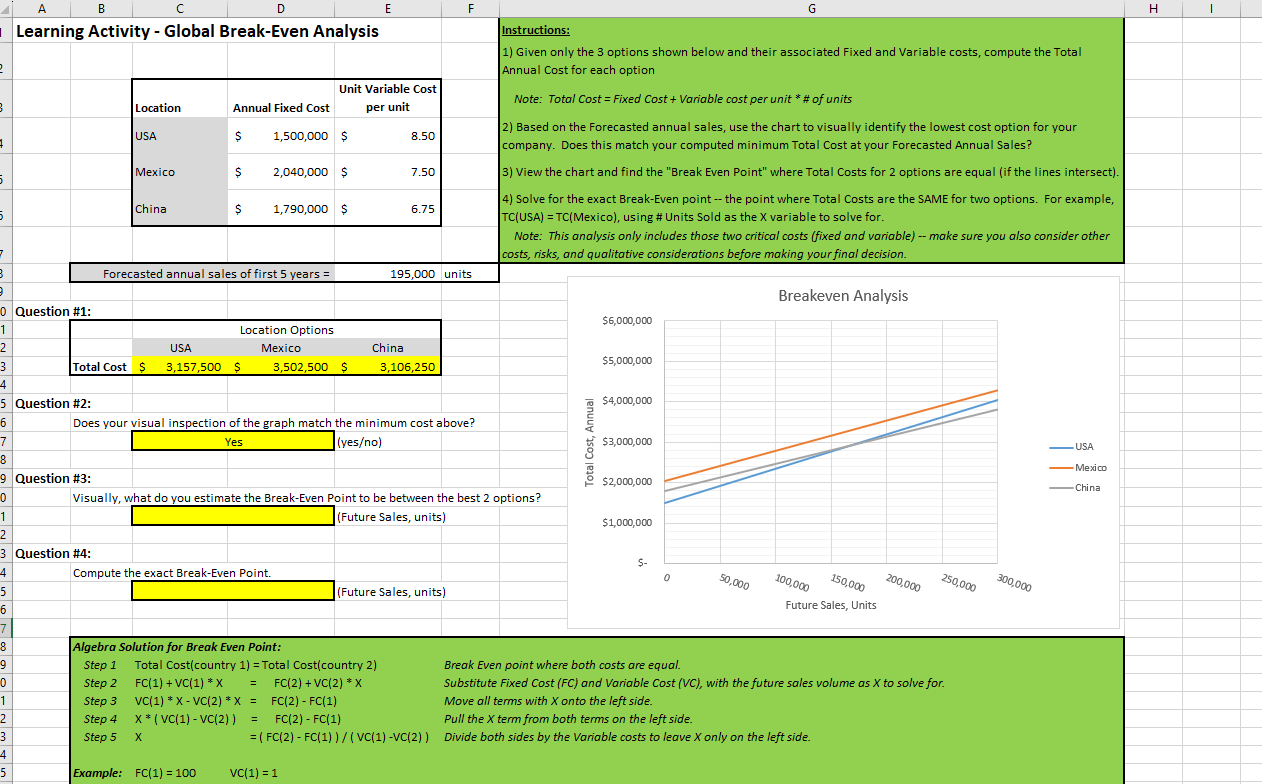This screenshot has width=1262, height=784.
Task: Click the 'Example:' label
Action: click(99, 773)
